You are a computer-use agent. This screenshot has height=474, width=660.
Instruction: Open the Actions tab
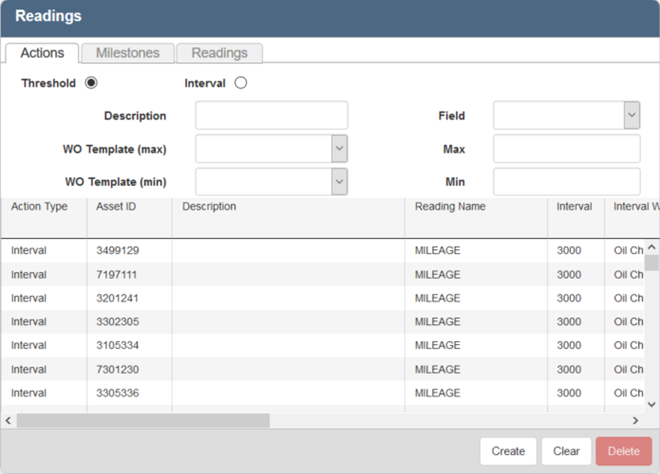coord(42,53)
